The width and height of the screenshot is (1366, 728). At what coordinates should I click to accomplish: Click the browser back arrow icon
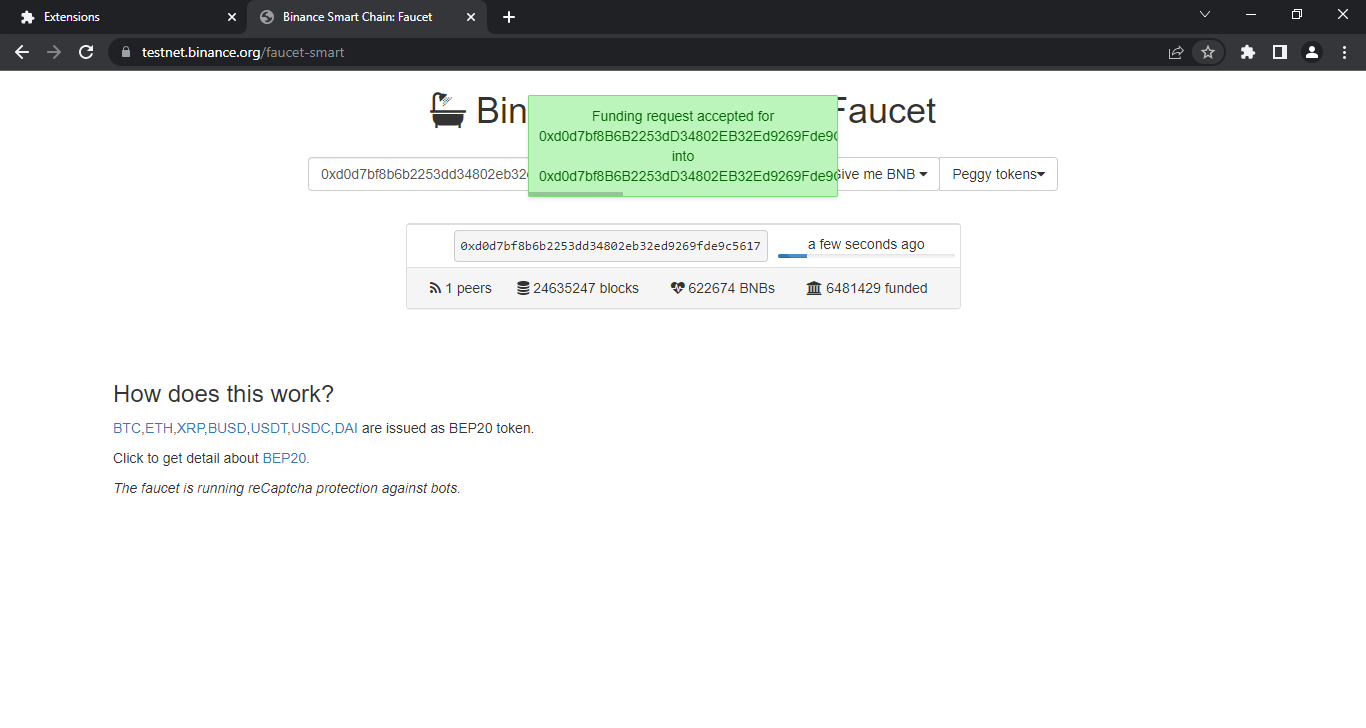pyautogui.click(x=22, y=52)
